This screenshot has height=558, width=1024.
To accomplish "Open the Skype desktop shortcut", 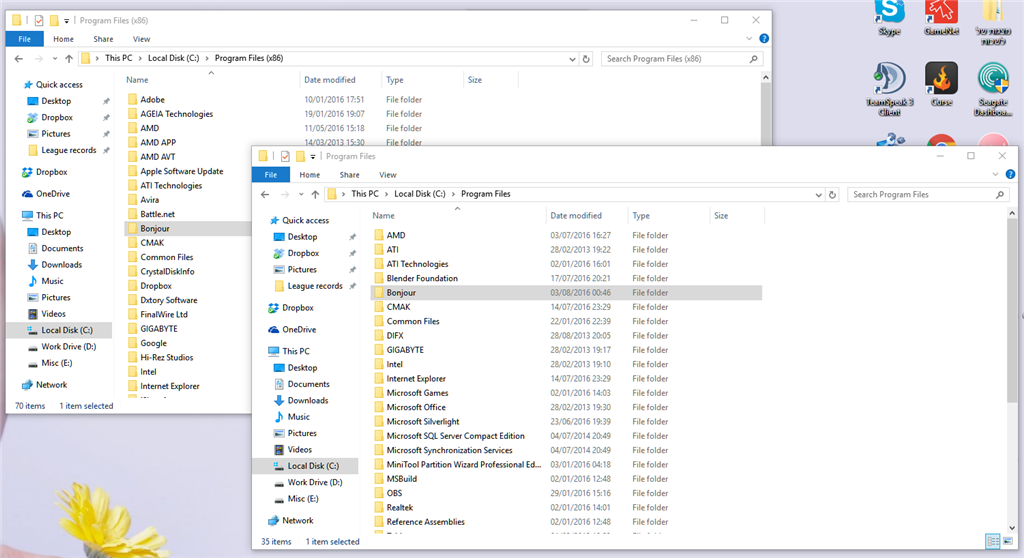I will [889, 18].
